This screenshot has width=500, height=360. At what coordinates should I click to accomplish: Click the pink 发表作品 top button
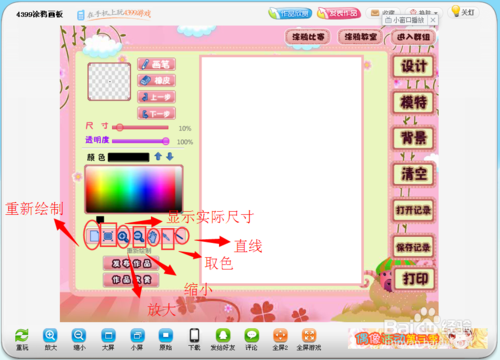click(339, 13)
